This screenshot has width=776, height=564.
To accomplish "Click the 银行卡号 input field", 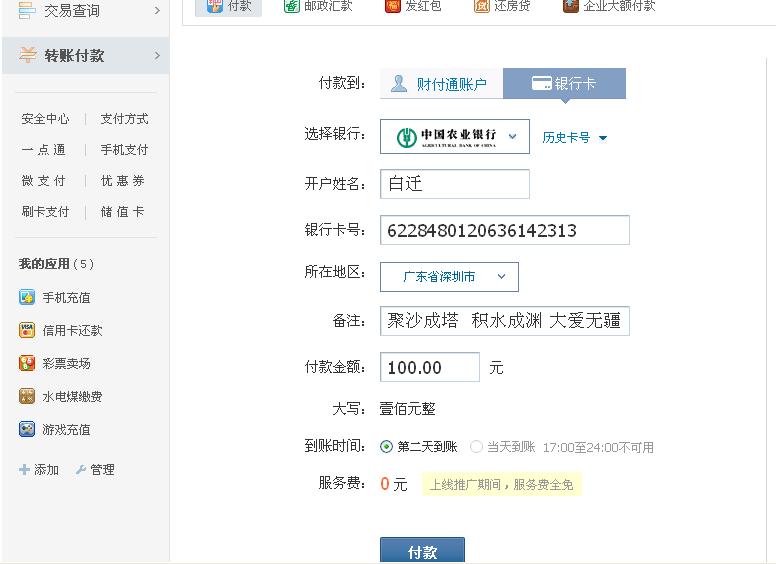I will (x=504, y=231).
